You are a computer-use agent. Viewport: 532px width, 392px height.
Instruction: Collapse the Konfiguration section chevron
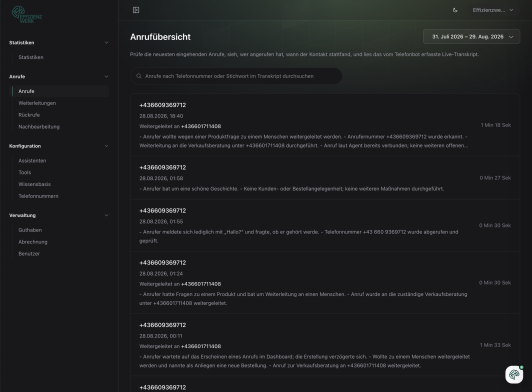(106, 146)
